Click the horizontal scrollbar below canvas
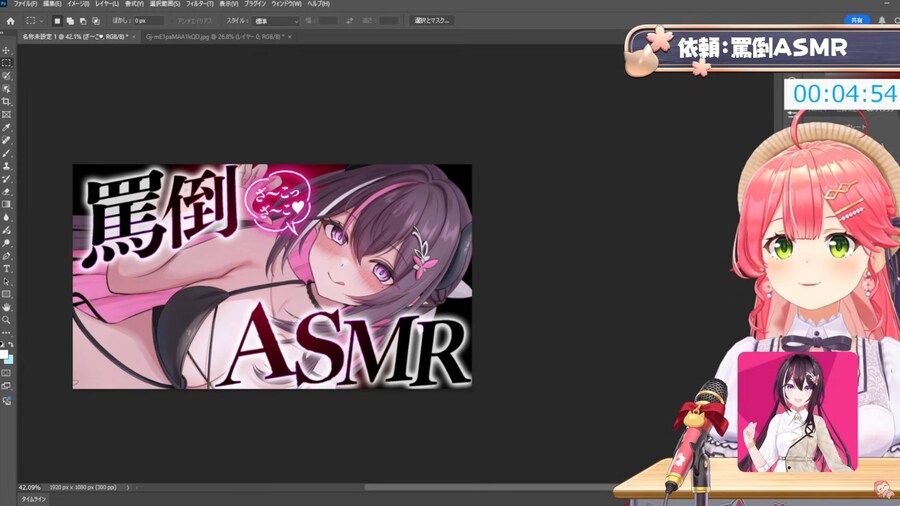 [x=491, y=488]
